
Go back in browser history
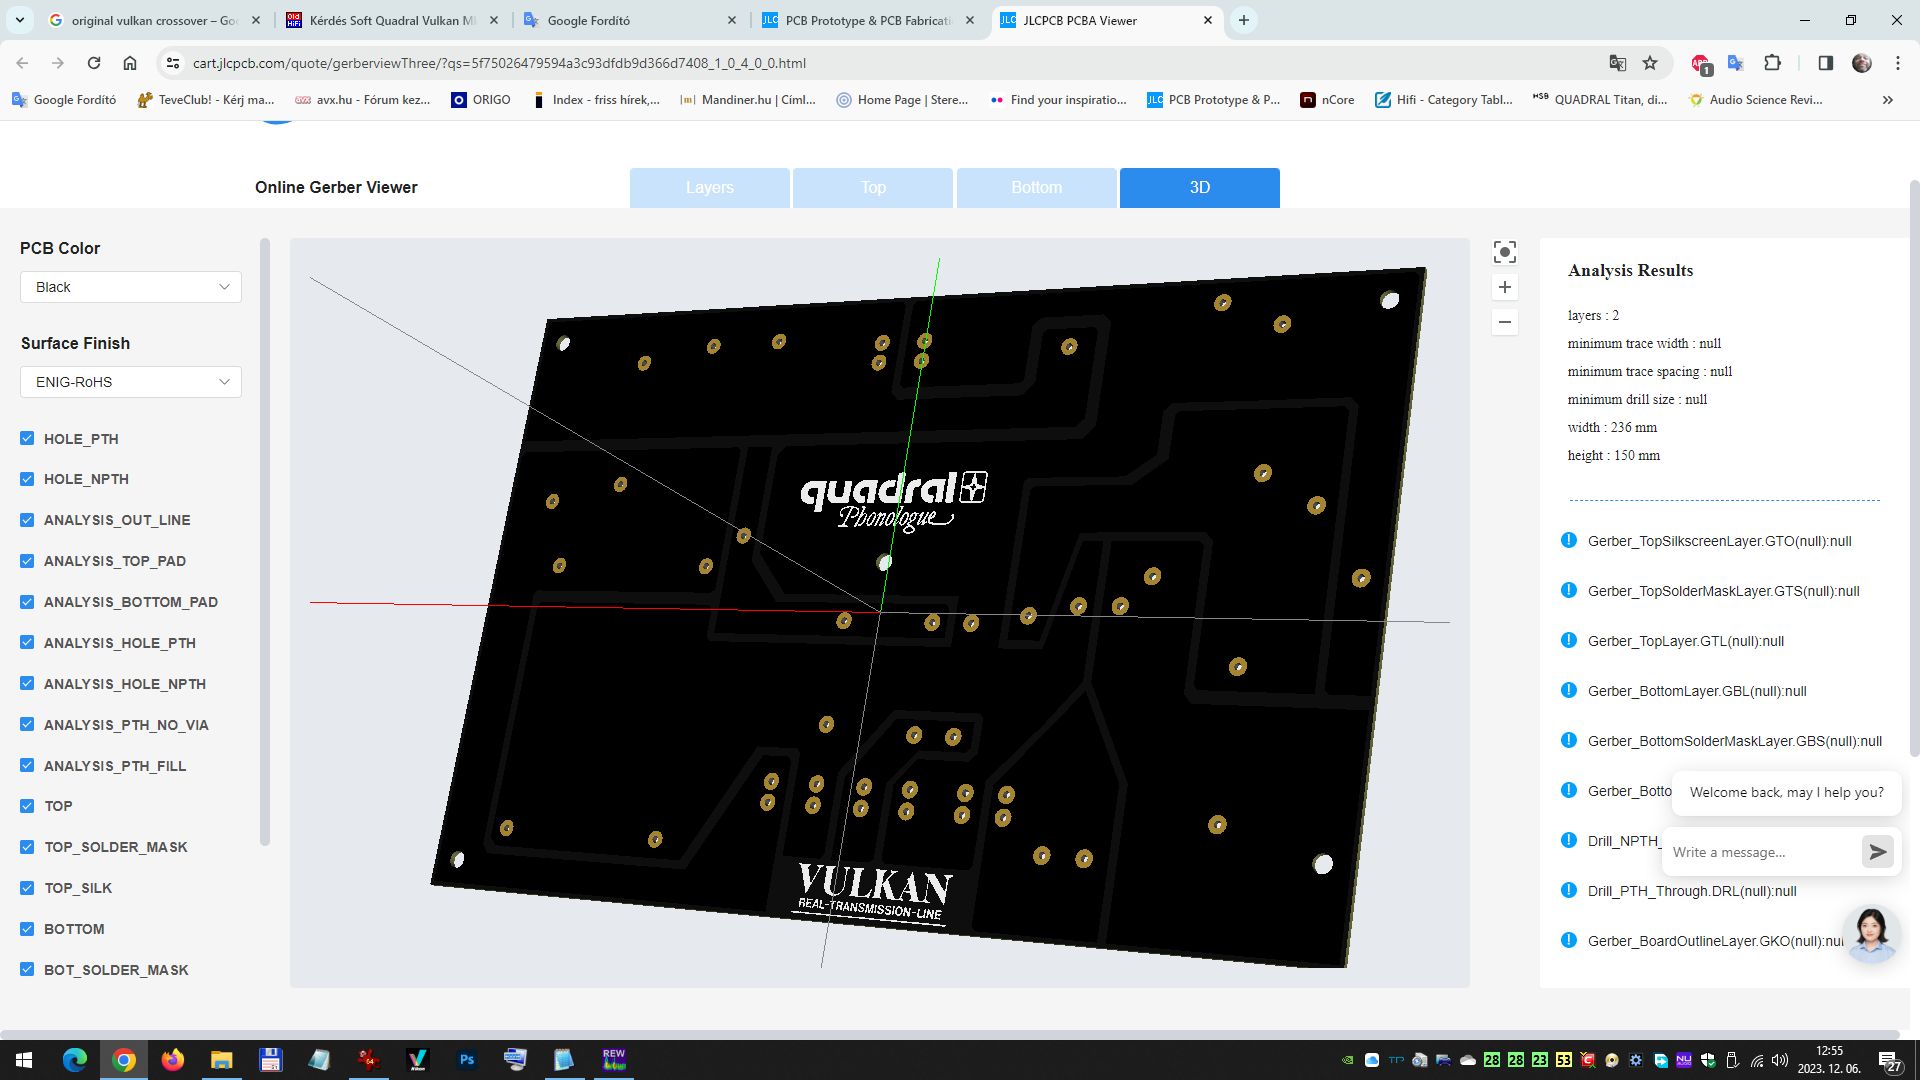coord(22,63)
